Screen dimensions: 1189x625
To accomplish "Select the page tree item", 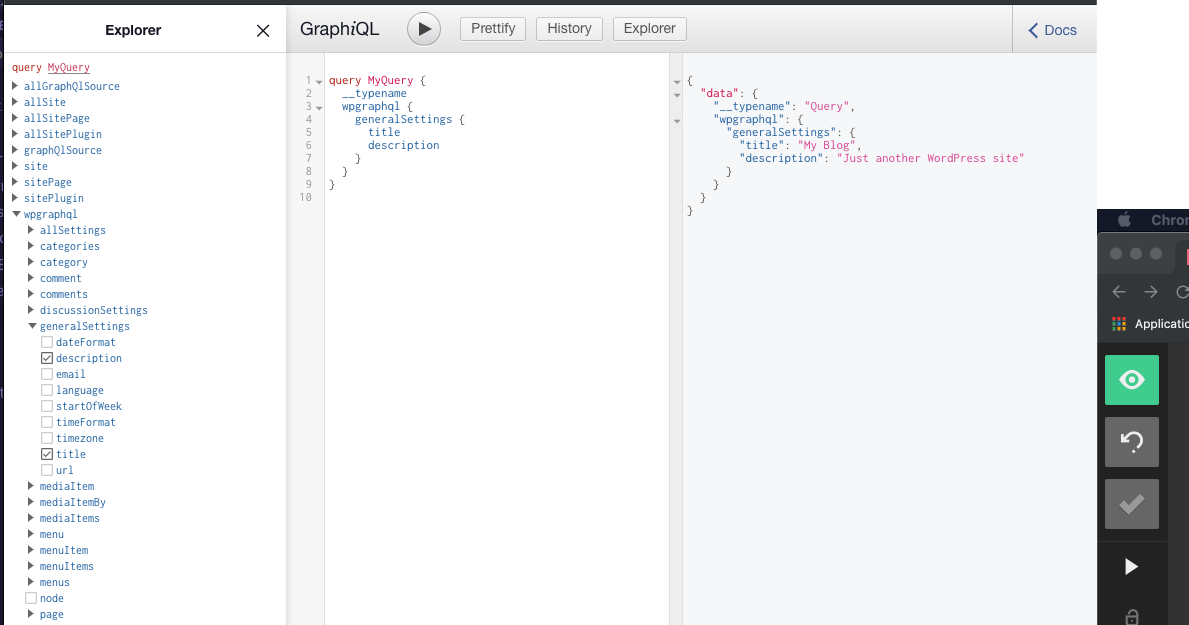I will 52,614.
